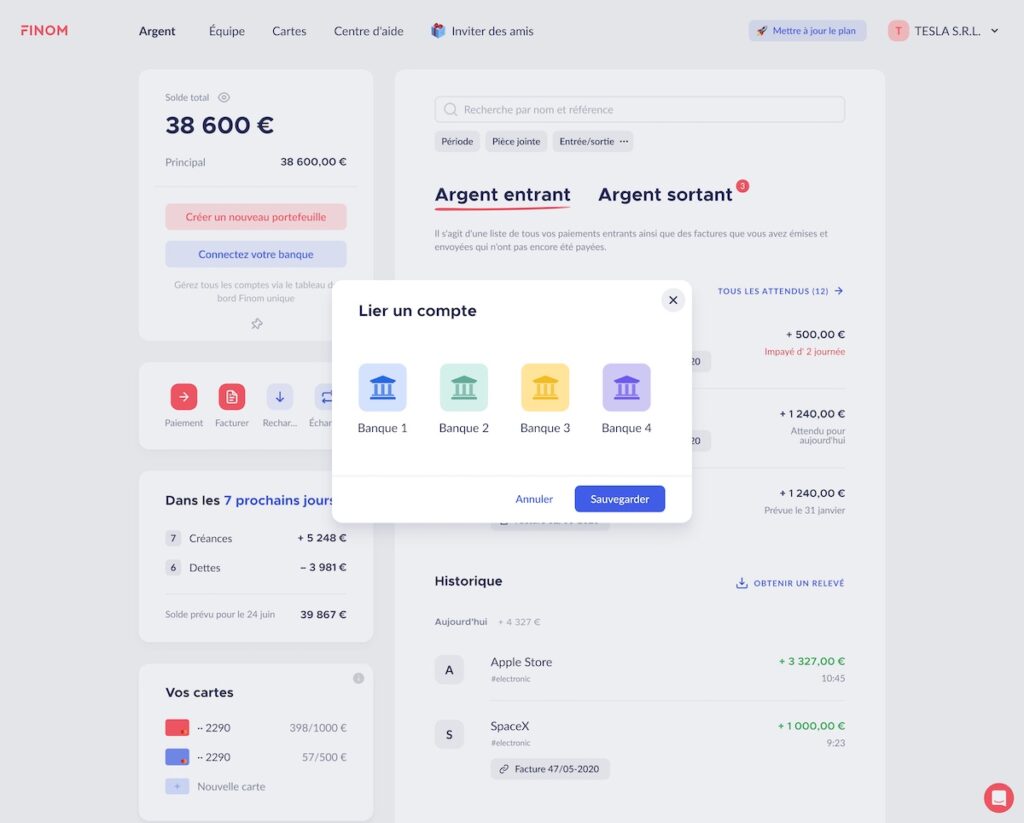Click the Obtenir un relevé link
The width and height of the screenshot is (1024, 823).
[x=790, y=583]
